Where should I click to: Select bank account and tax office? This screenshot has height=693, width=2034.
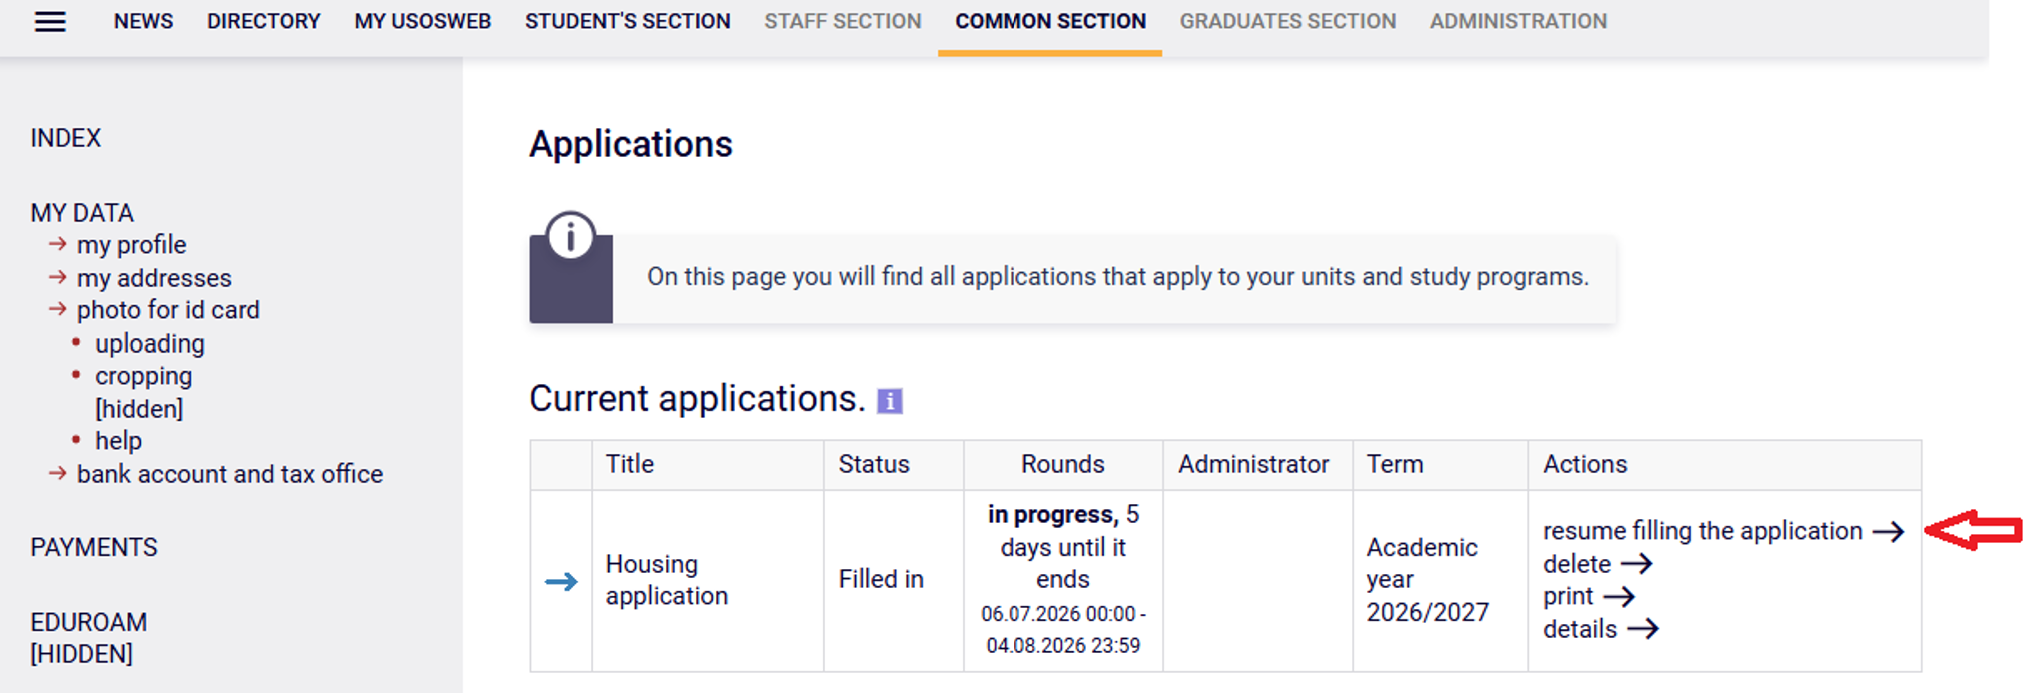pyautogui.click(x=230, y=474)
